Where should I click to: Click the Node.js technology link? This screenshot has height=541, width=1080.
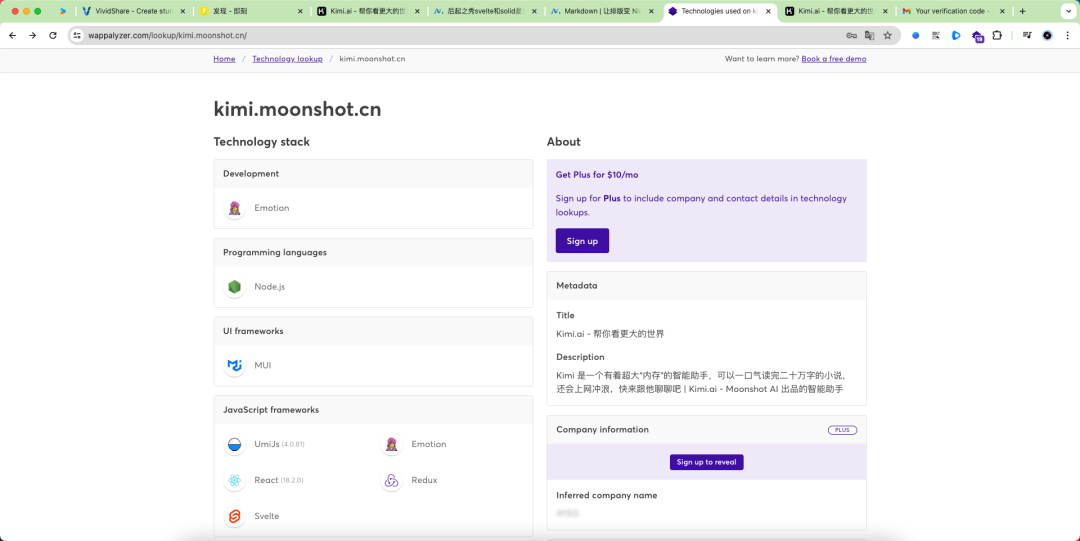pyautogui.click(x=269, y=287)
